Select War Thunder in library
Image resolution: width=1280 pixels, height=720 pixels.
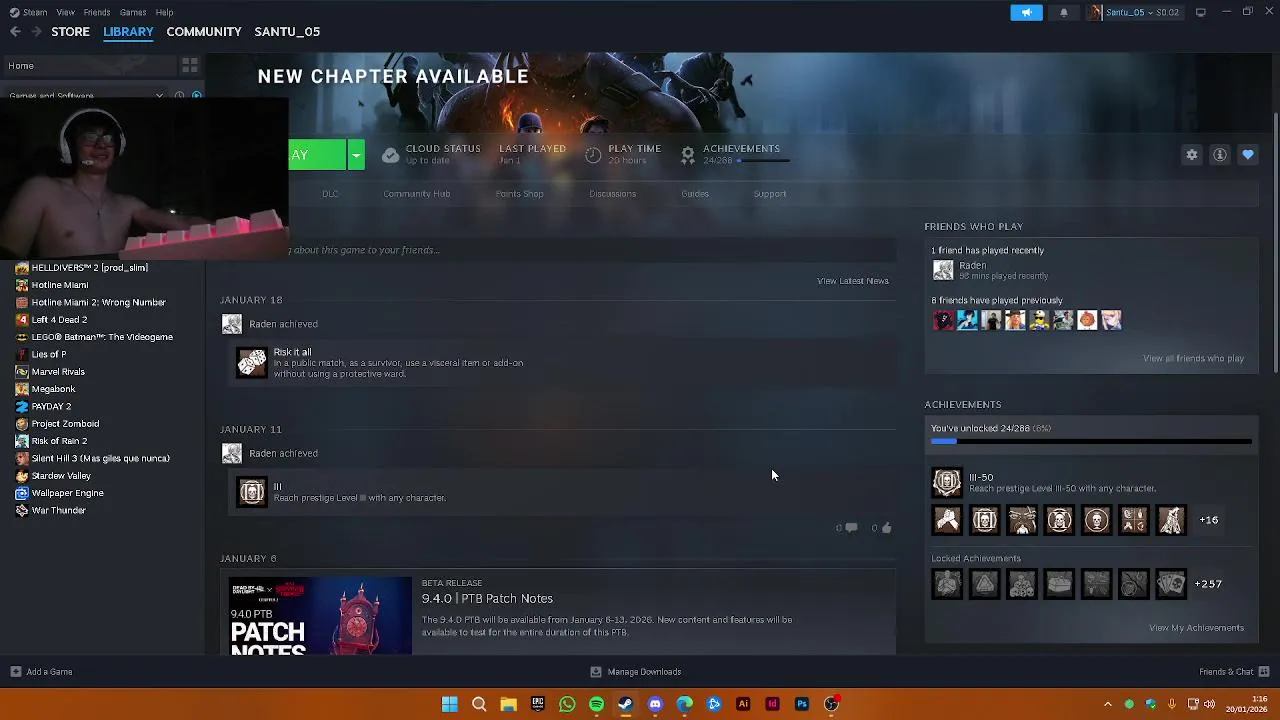(58, 510)
